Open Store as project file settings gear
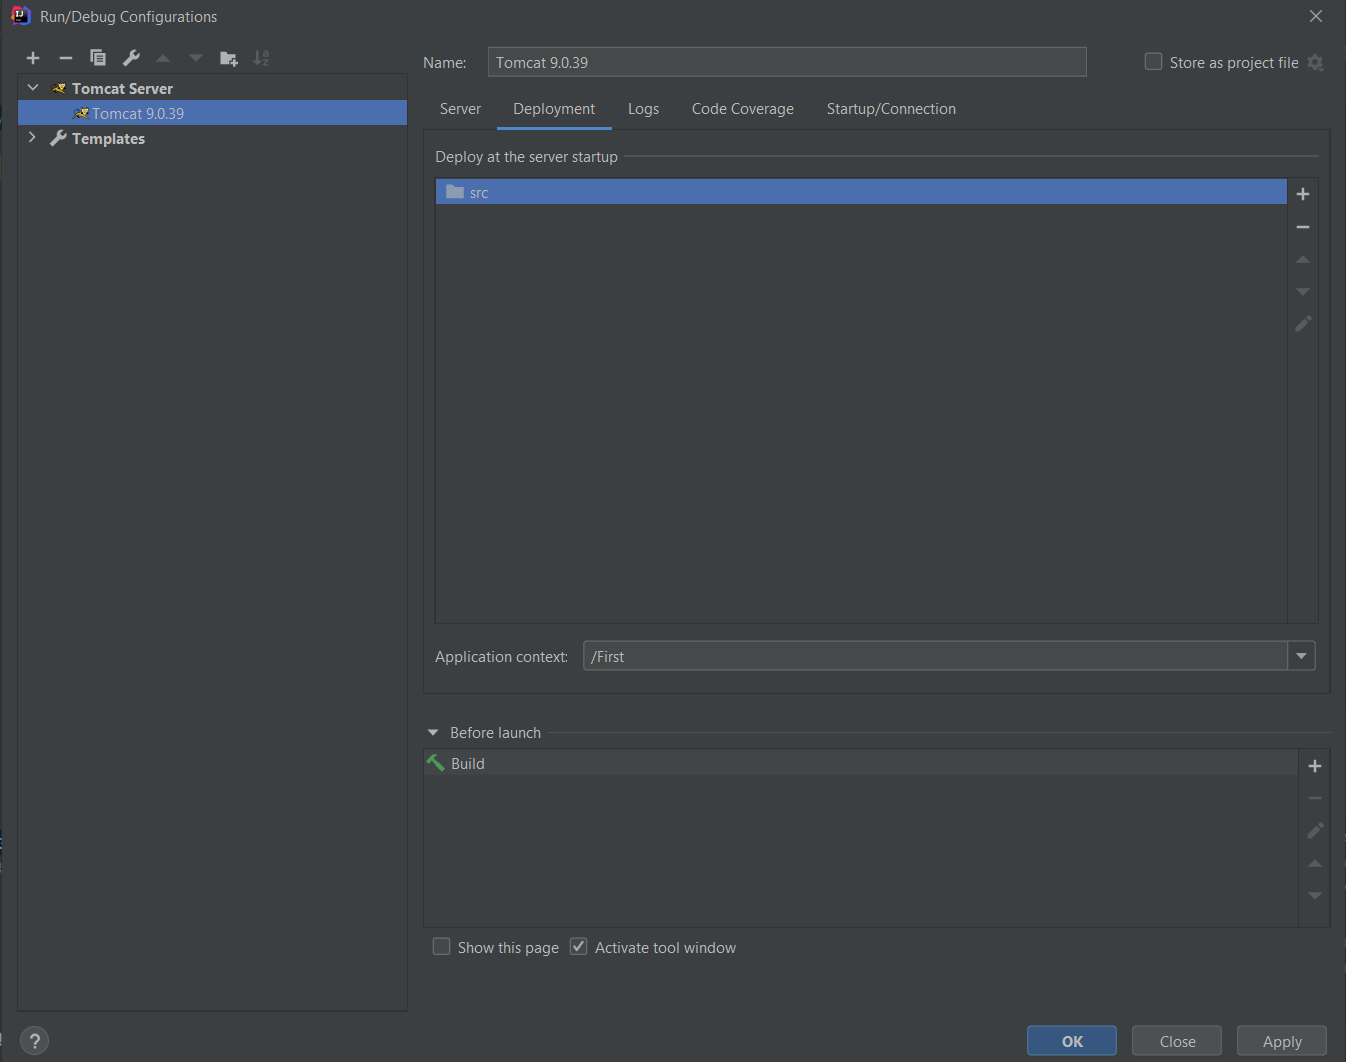 1315,63
